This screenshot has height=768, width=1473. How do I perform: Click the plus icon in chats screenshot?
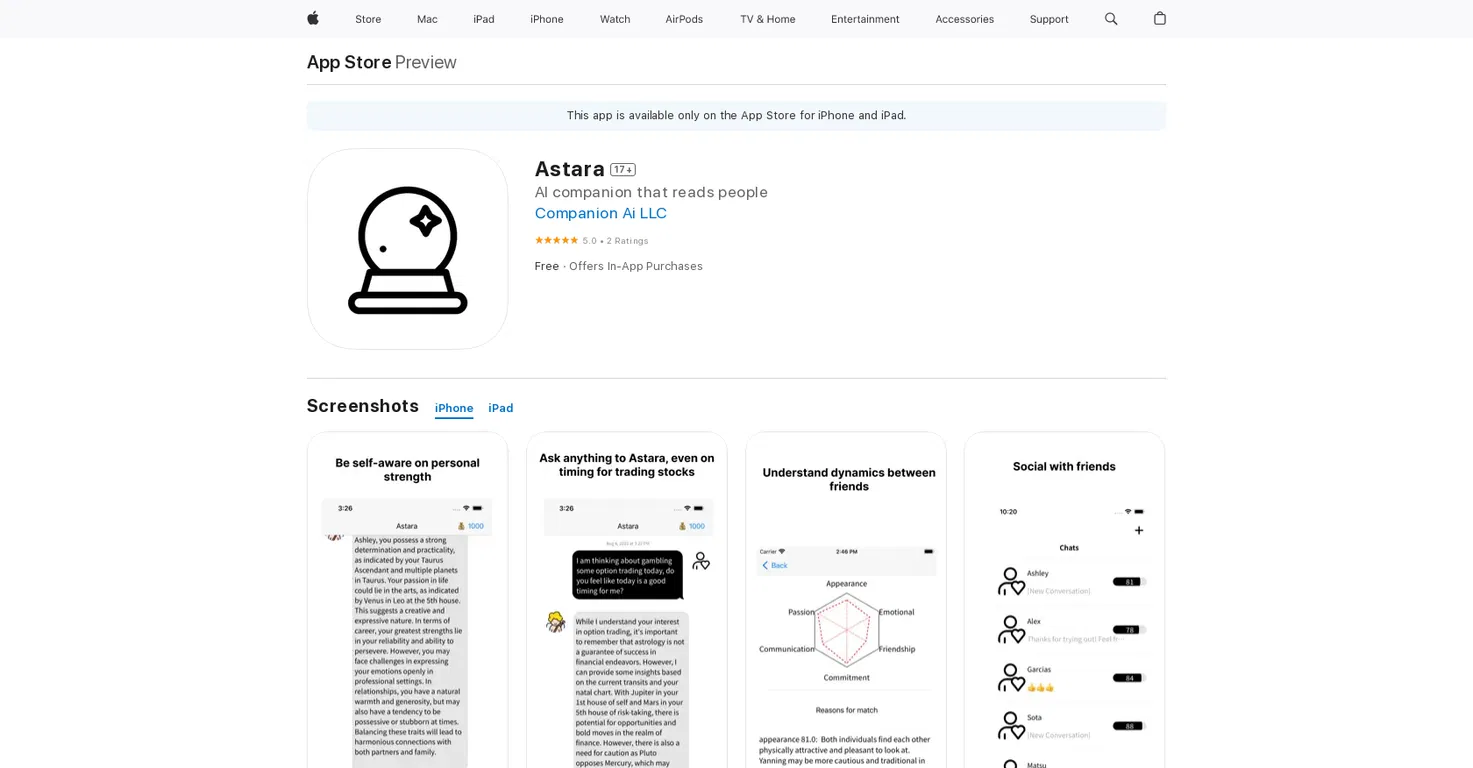1138,530
